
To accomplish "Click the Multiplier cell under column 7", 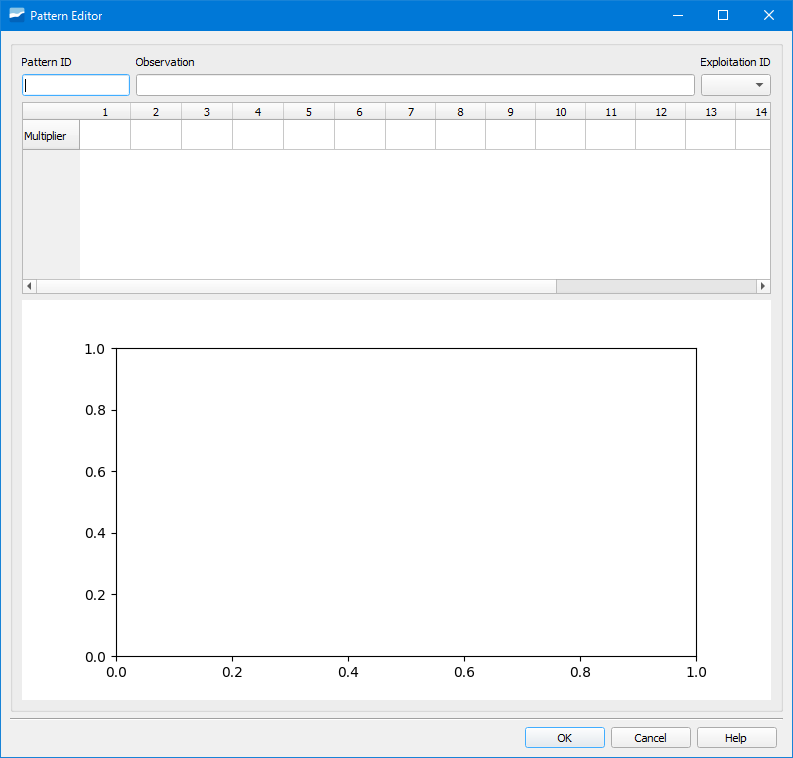I will pos(410,136).
